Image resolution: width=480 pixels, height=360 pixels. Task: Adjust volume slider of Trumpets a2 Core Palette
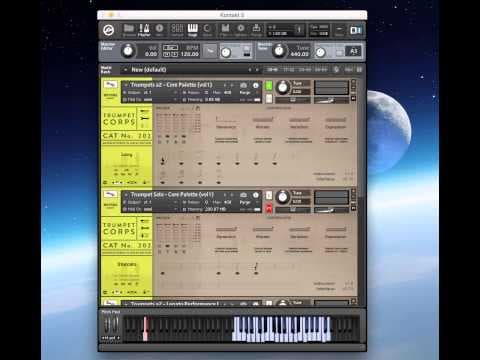pyautogui.click(x=331, y=100)
